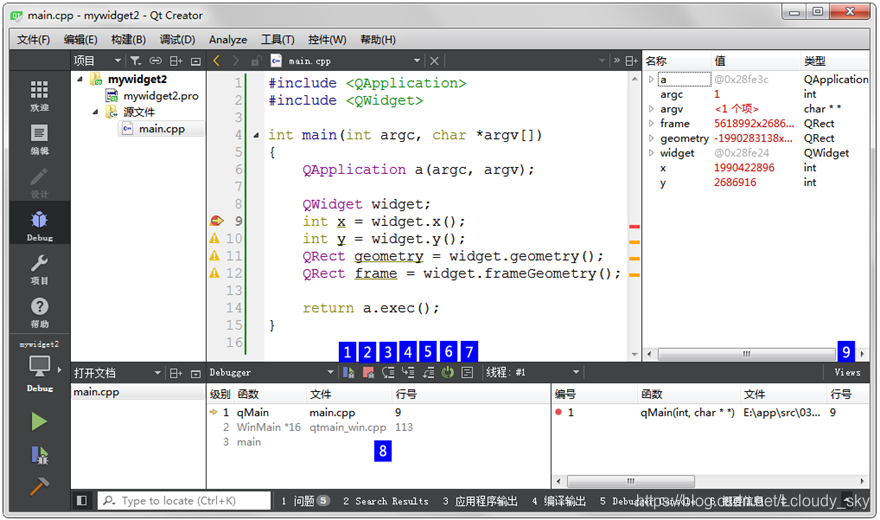
Task: Click the warning icon on line 12
Action: 215,273
